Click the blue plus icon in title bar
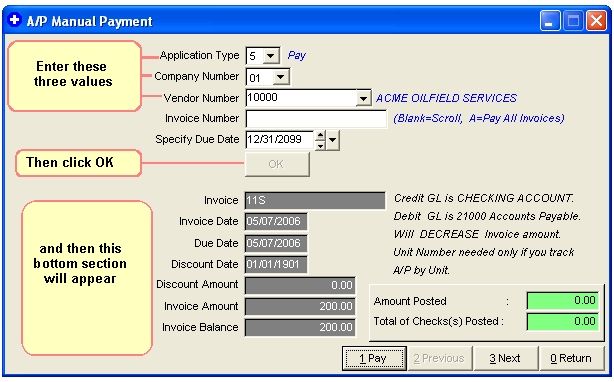Image resolution: width=614 pixels, height=382 pixels. click(x=14, y=20)
